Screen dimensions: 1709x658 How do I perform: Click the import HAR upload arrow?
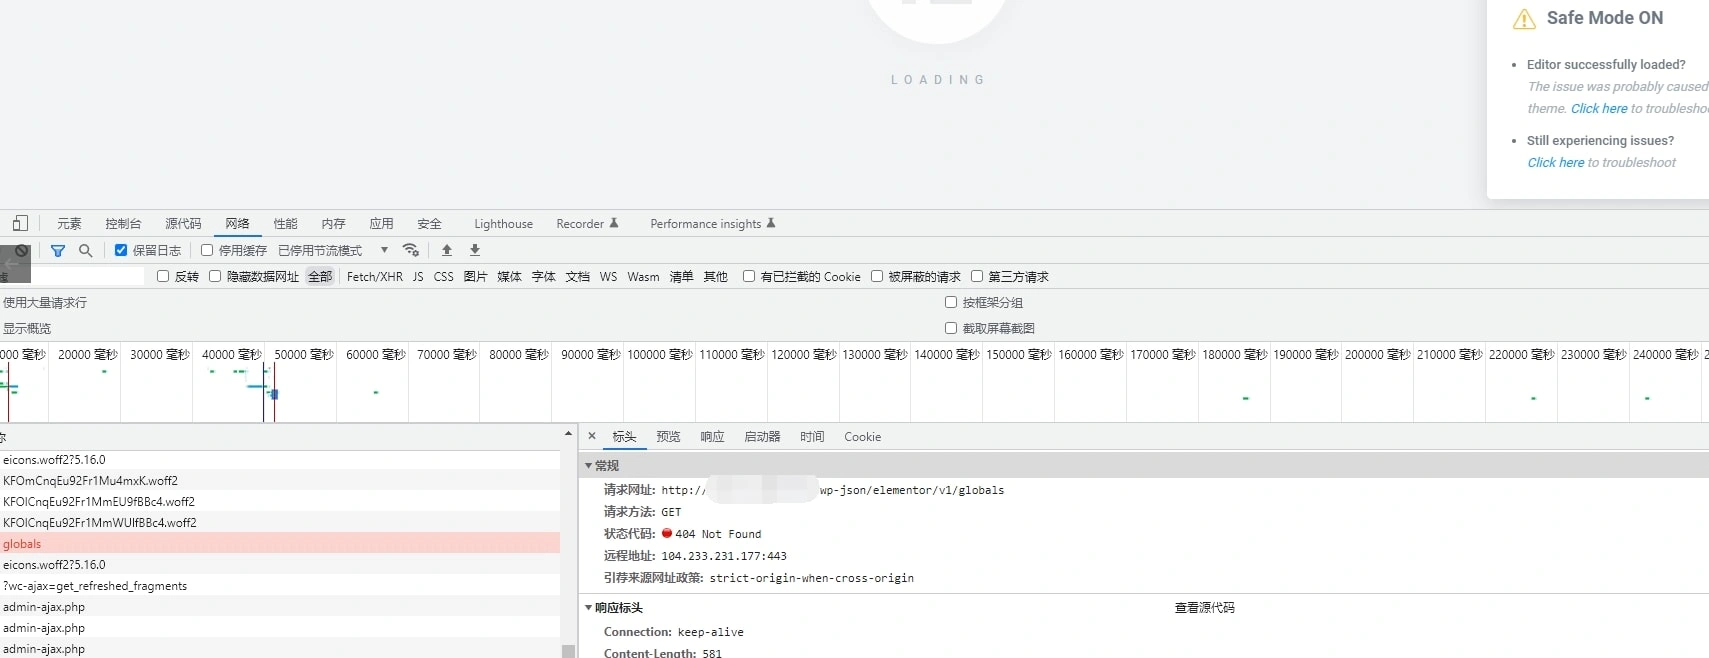(x=447, y=250)
